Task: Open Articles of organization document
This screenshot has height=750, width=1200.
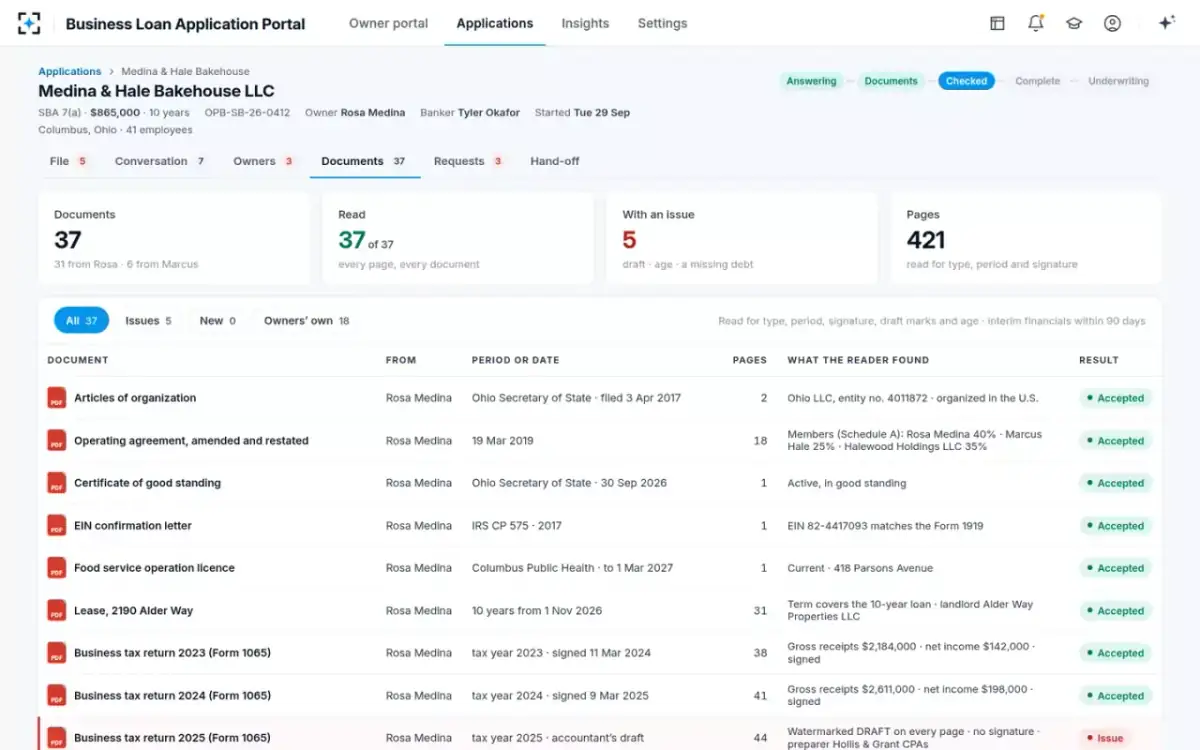Action: (x=135, y=398)
